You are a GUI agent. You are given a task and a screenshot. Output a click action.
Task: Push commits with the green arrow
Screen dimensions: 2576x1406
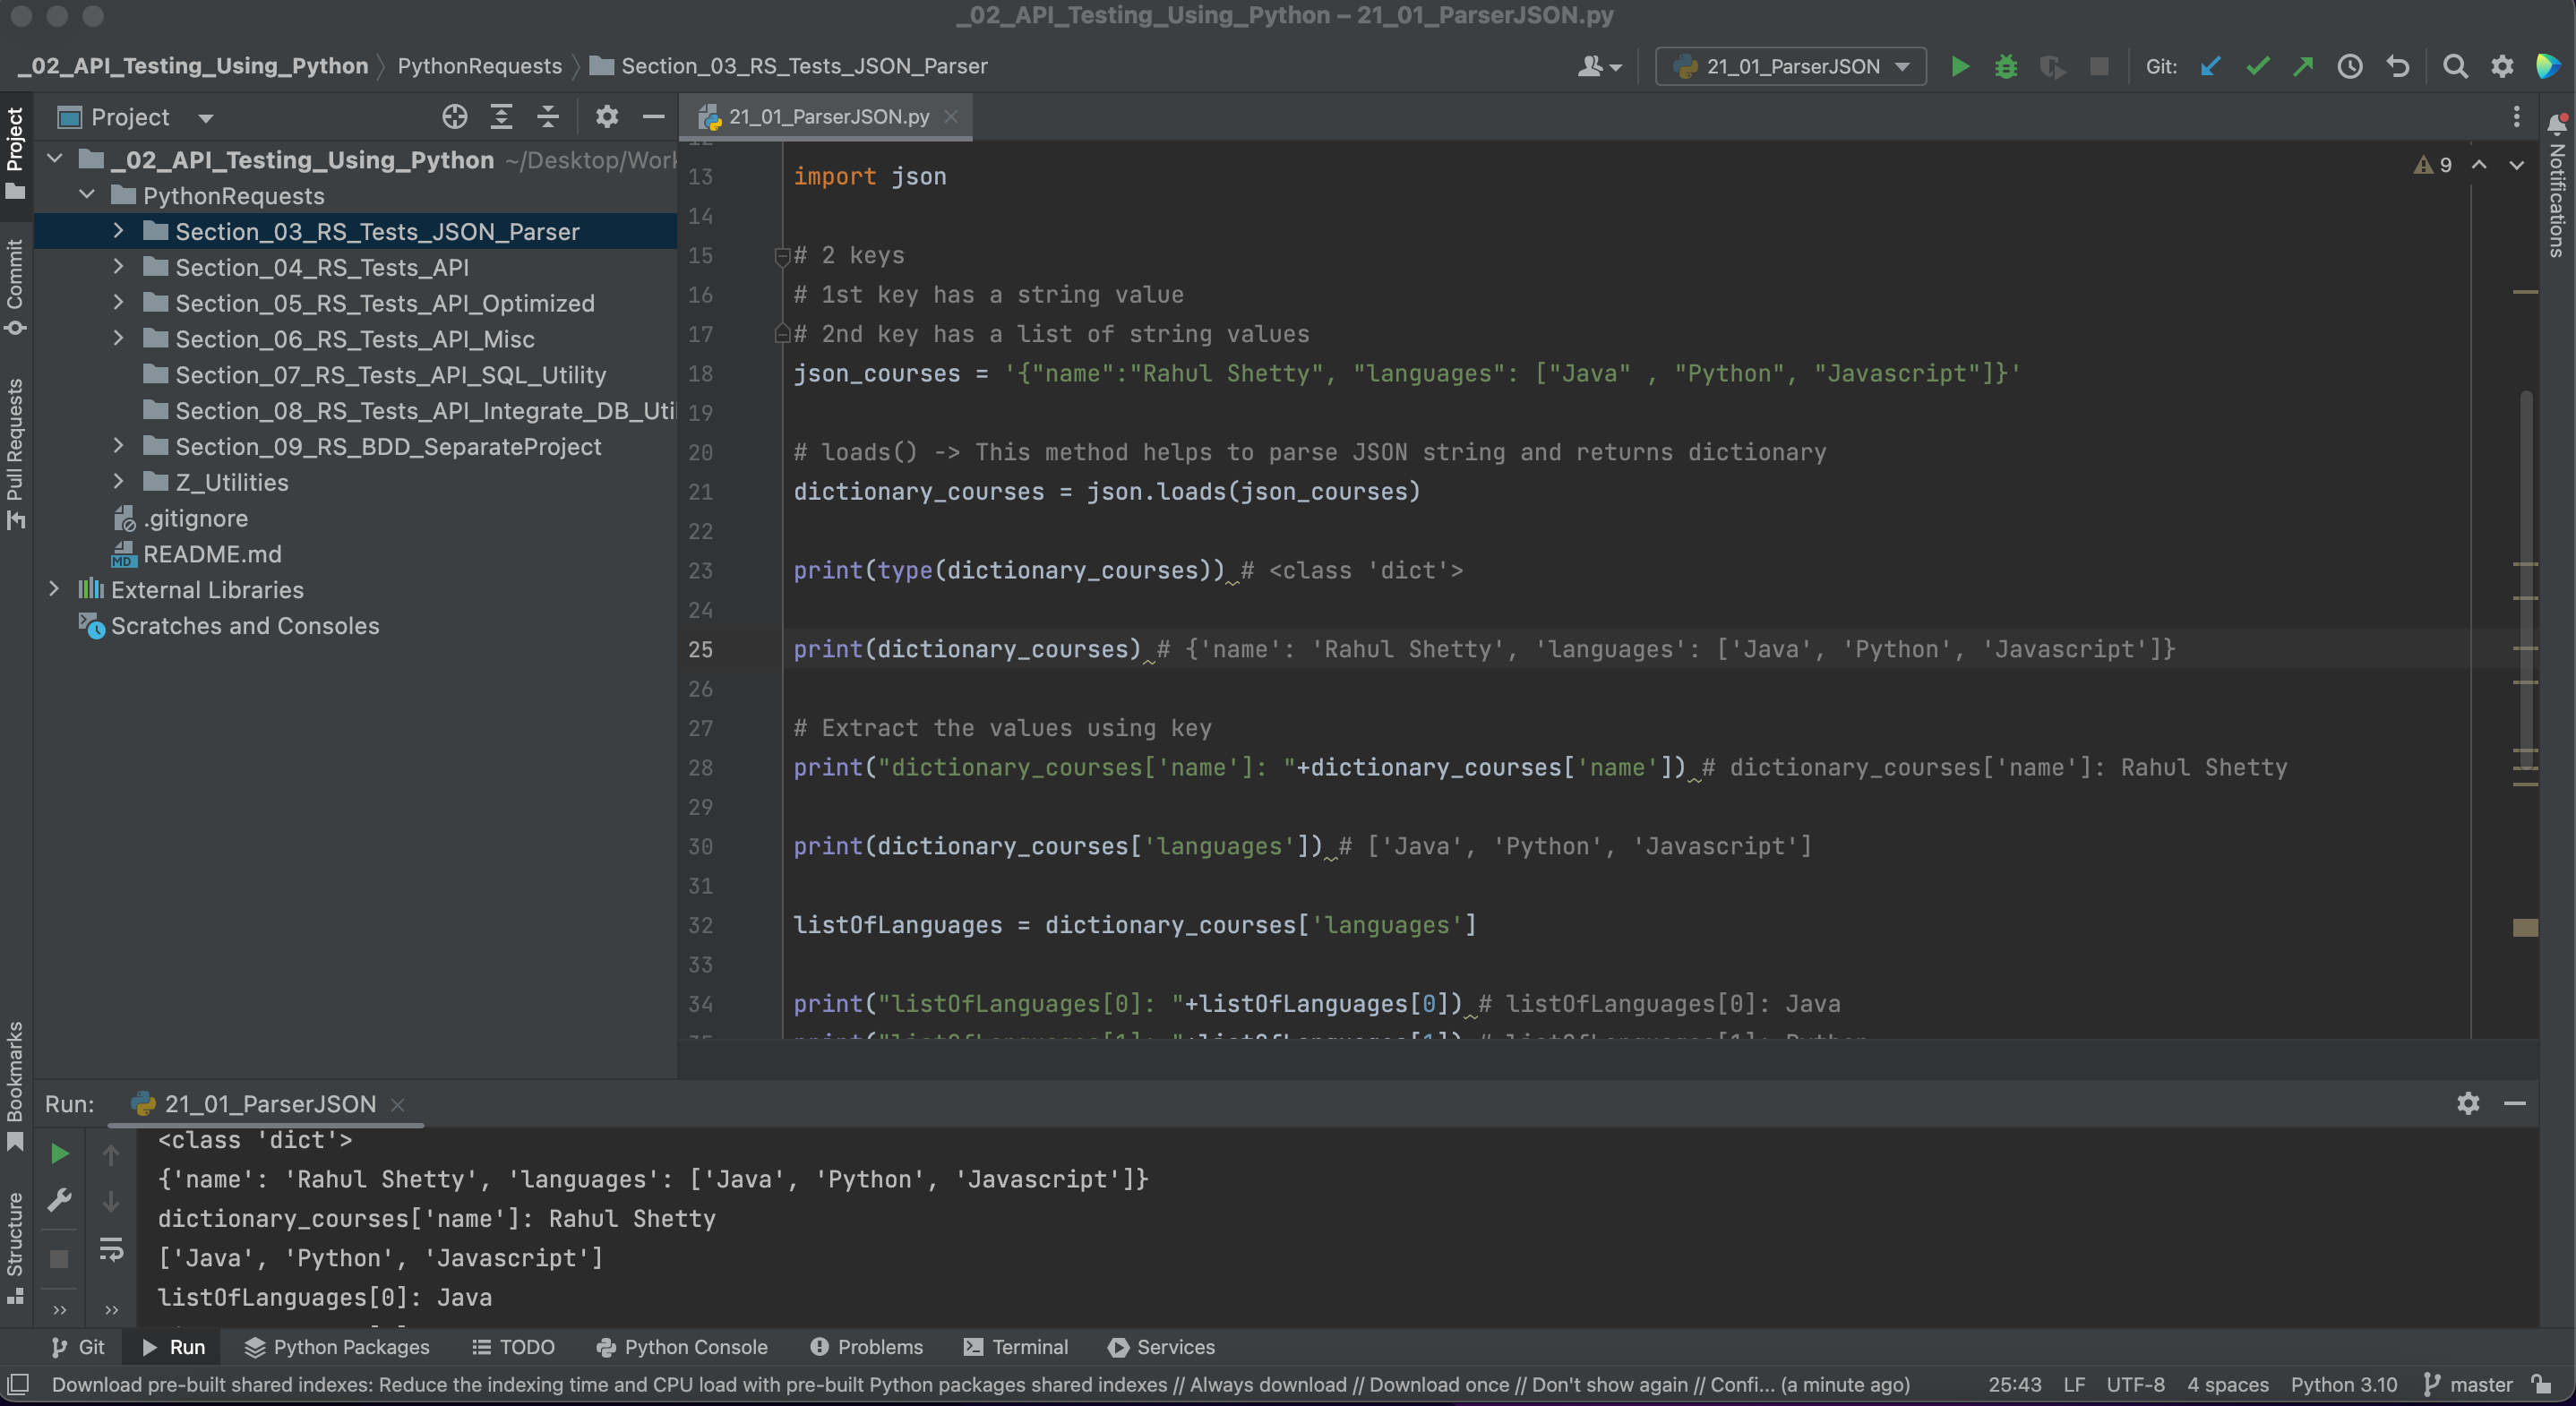(2303, 67)
